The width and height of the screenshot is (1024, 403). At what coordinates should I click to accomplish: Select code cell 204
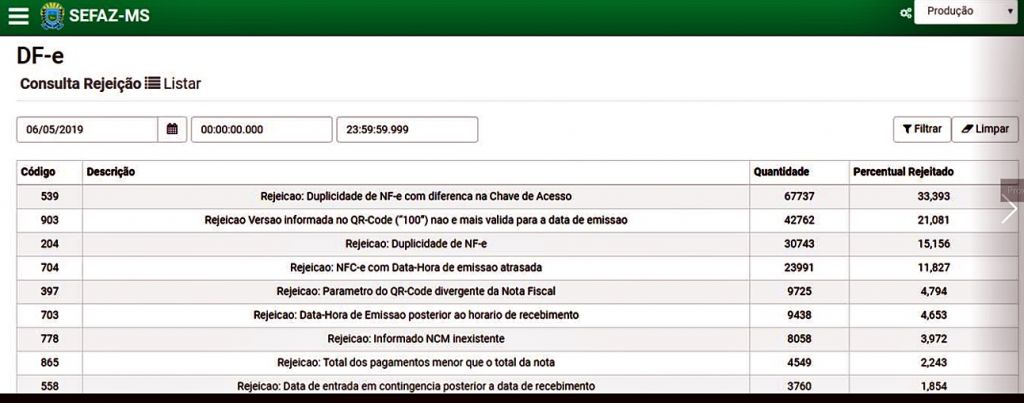[49, 244]
